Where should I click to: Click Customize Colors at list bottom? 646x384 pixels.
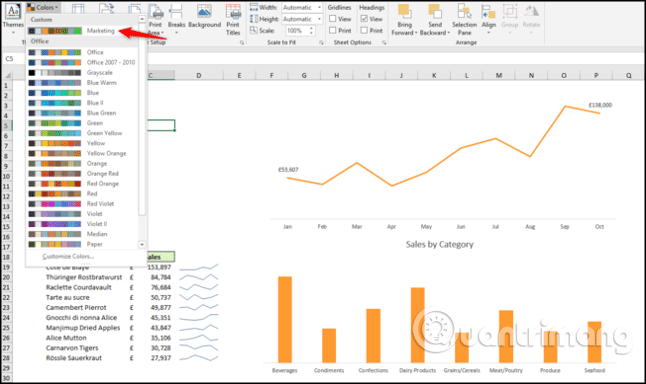[x=68, y=256]
